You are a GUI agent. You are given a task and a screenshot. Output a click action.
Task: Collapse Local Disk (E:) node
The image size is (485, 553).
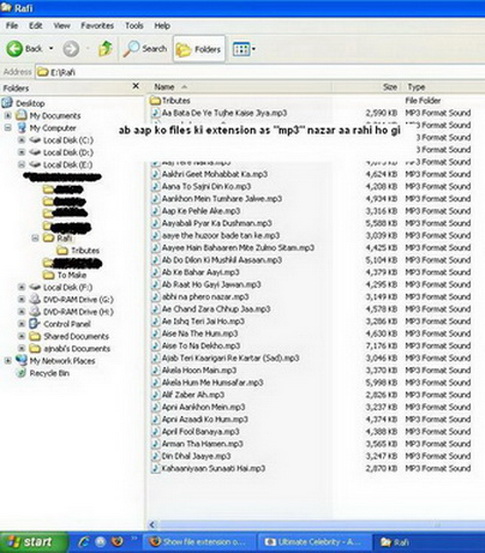22,164
